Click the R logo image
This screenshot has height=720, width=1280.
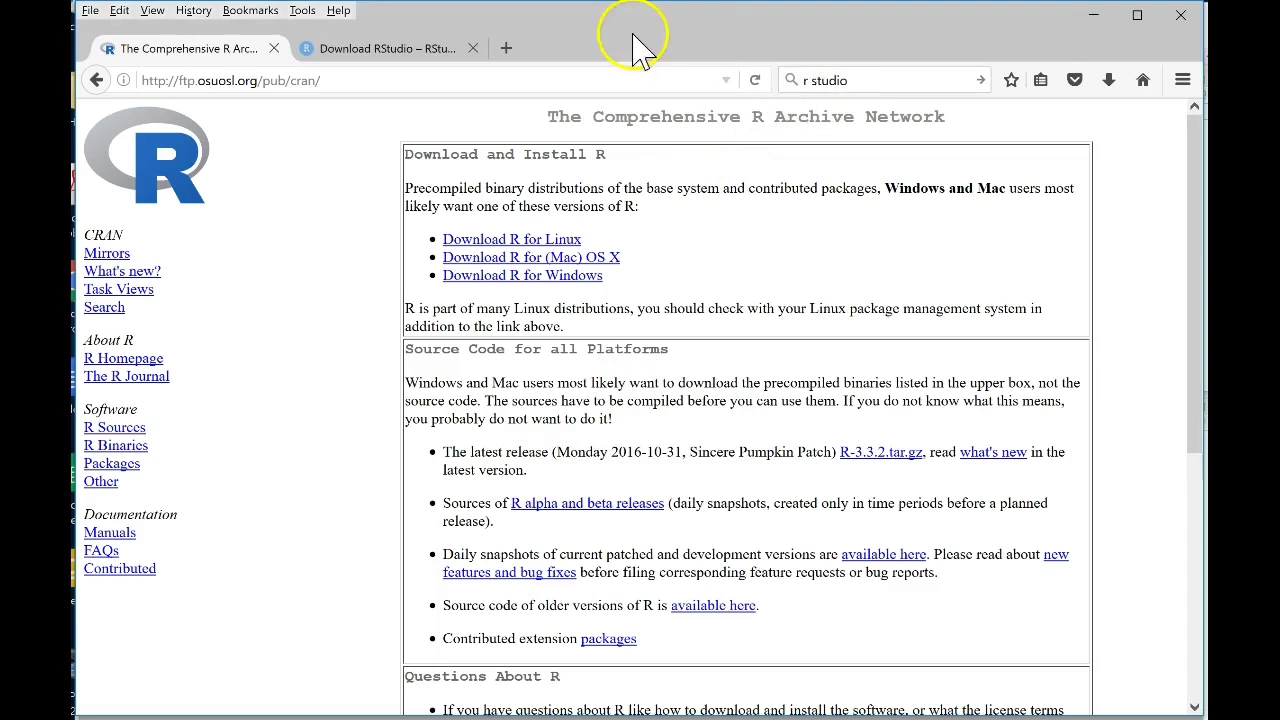(147, 156)
